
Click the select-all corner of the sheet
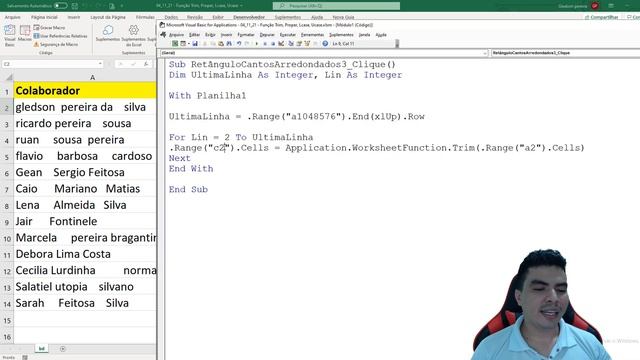[8, 77]
